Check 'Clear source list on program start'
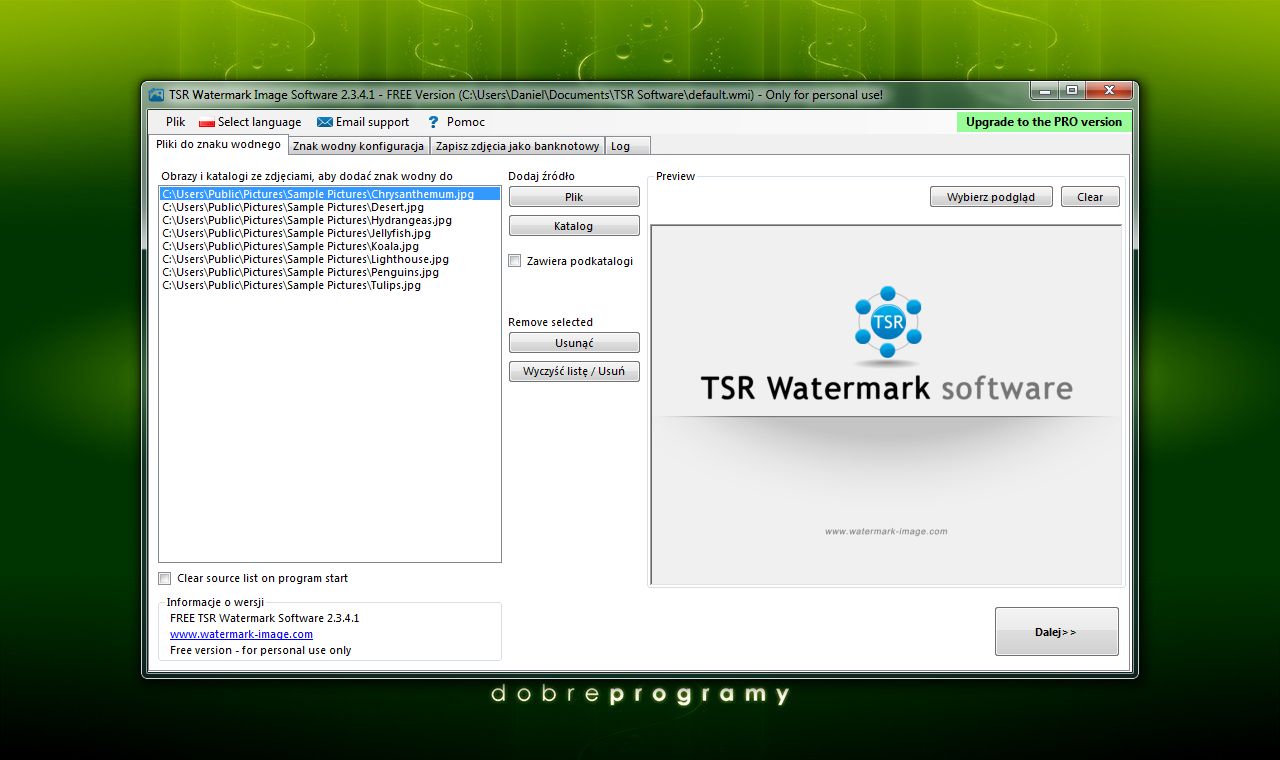The width and height of the screenshot is (1280, 760). tap(164, 578)
